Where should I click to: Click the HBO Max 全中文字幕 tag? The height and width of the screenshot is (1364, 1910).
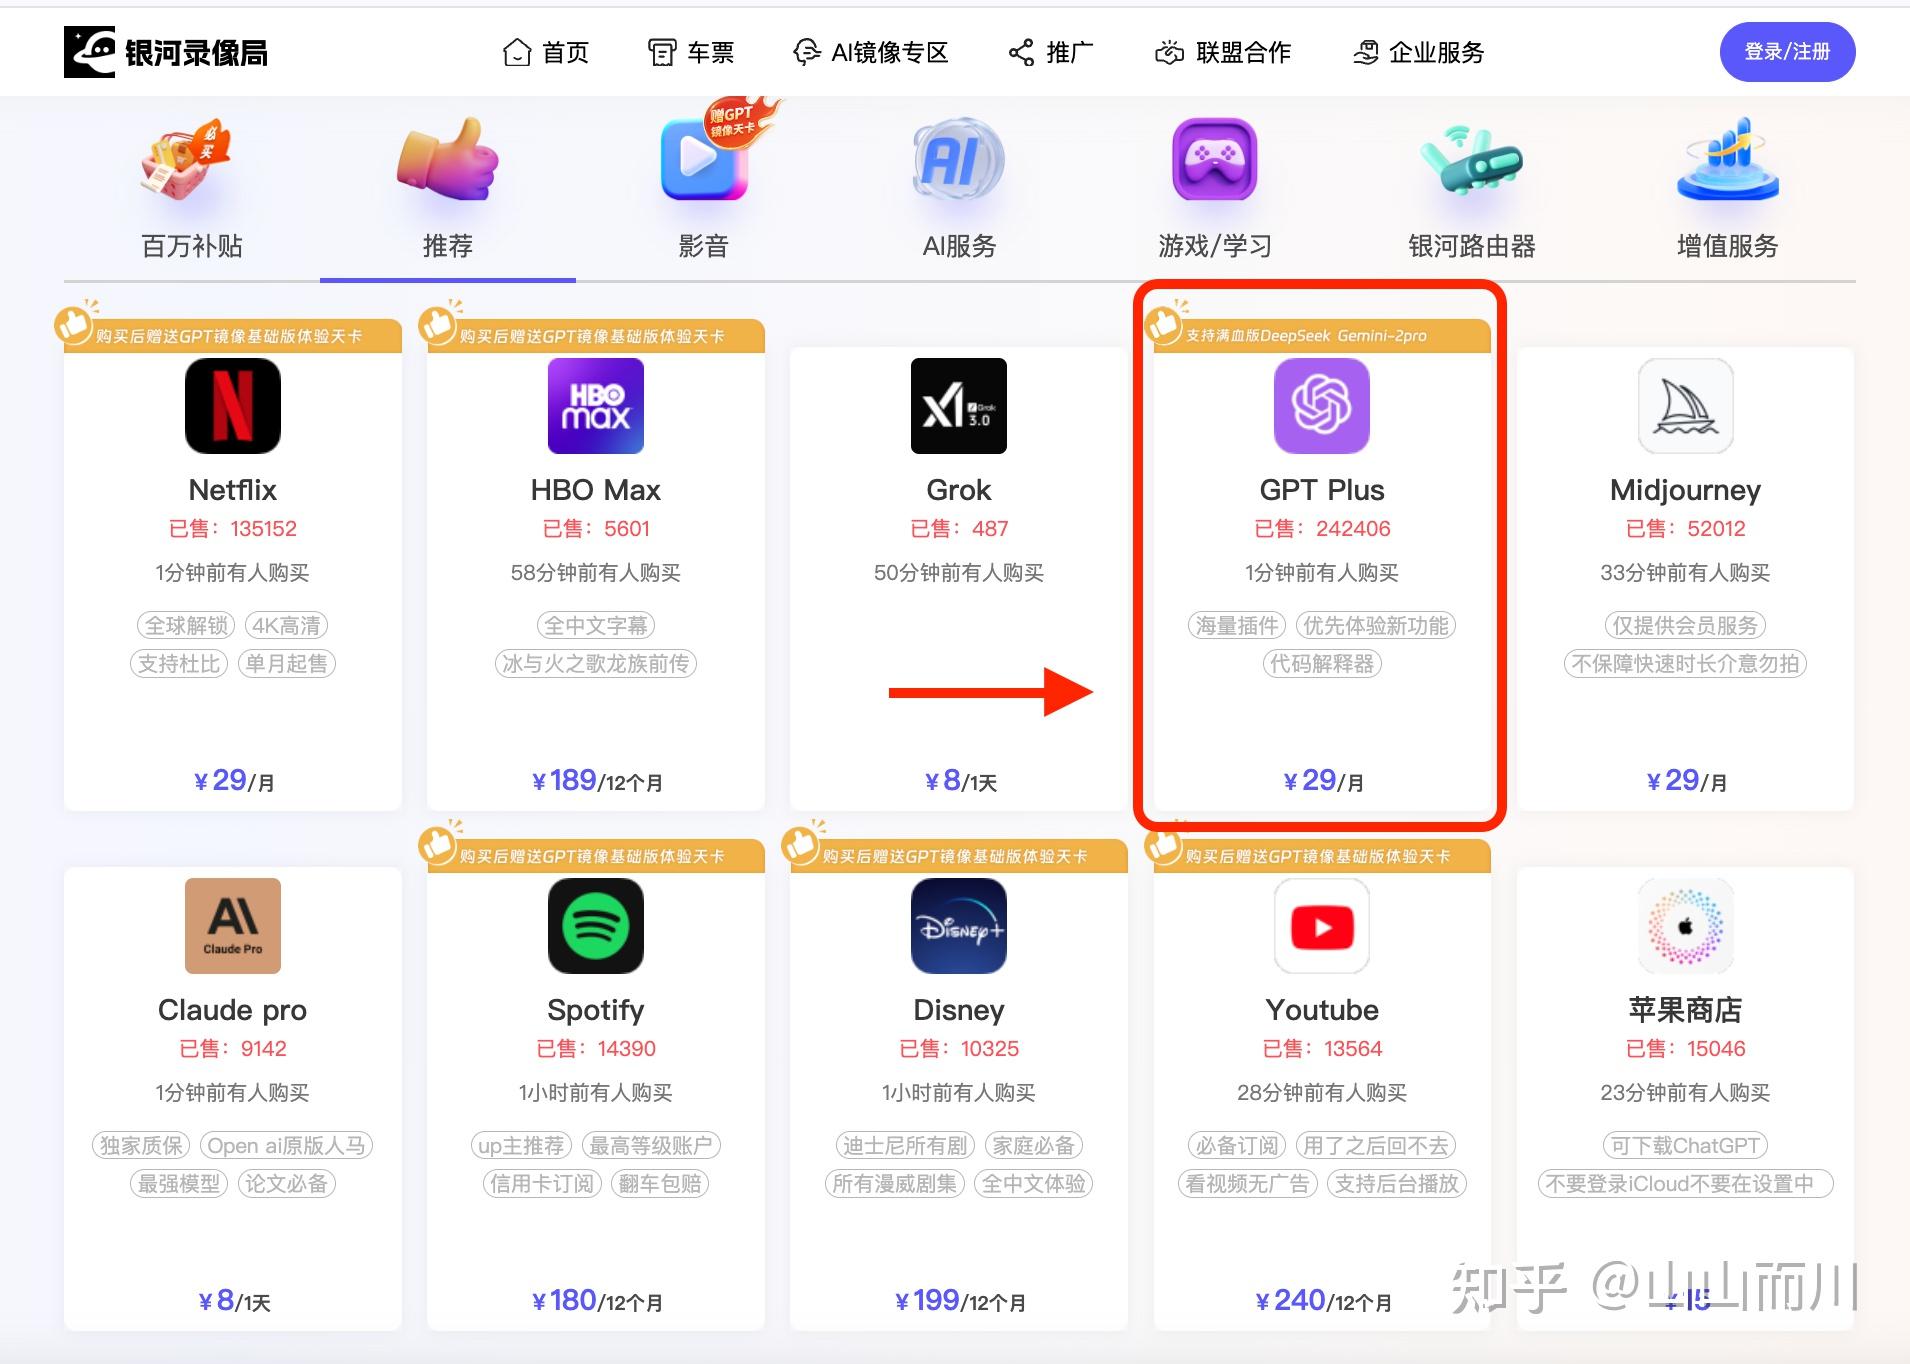[x=596, y=626]
